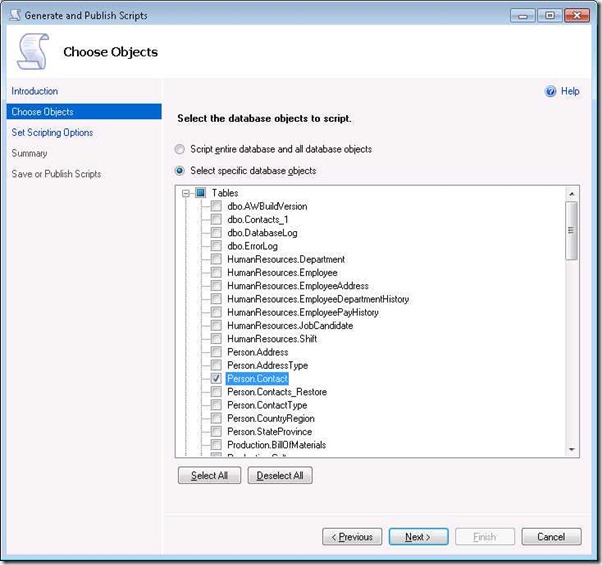Screen dimensions: 602x565
Task: Open the Choose Objects step
Action: click(84, 111)
